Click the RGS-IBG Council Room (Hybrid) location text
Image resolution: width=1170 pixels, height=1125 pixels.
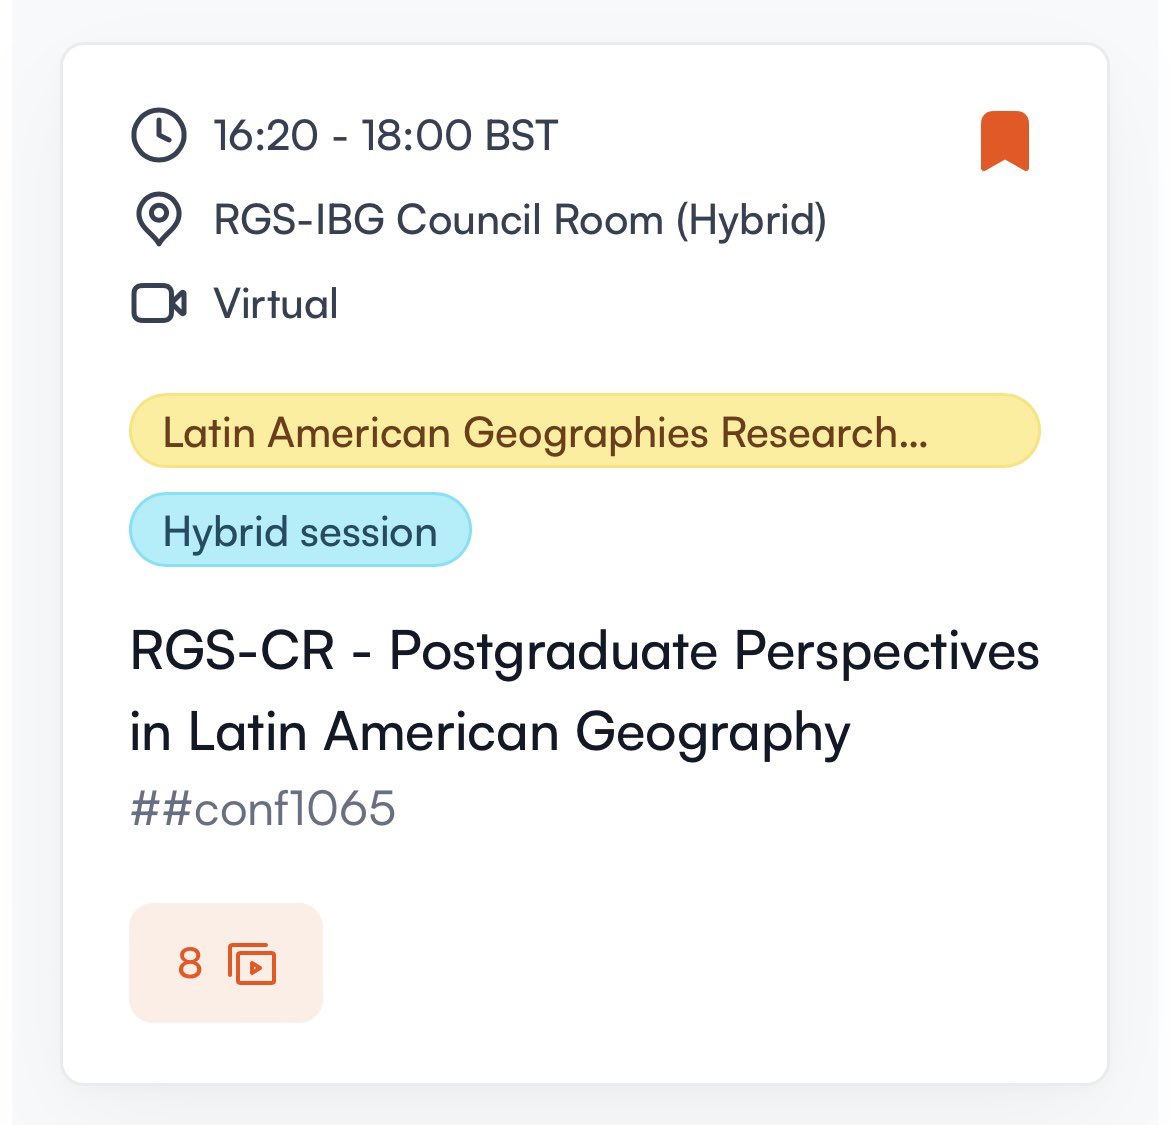520,219
